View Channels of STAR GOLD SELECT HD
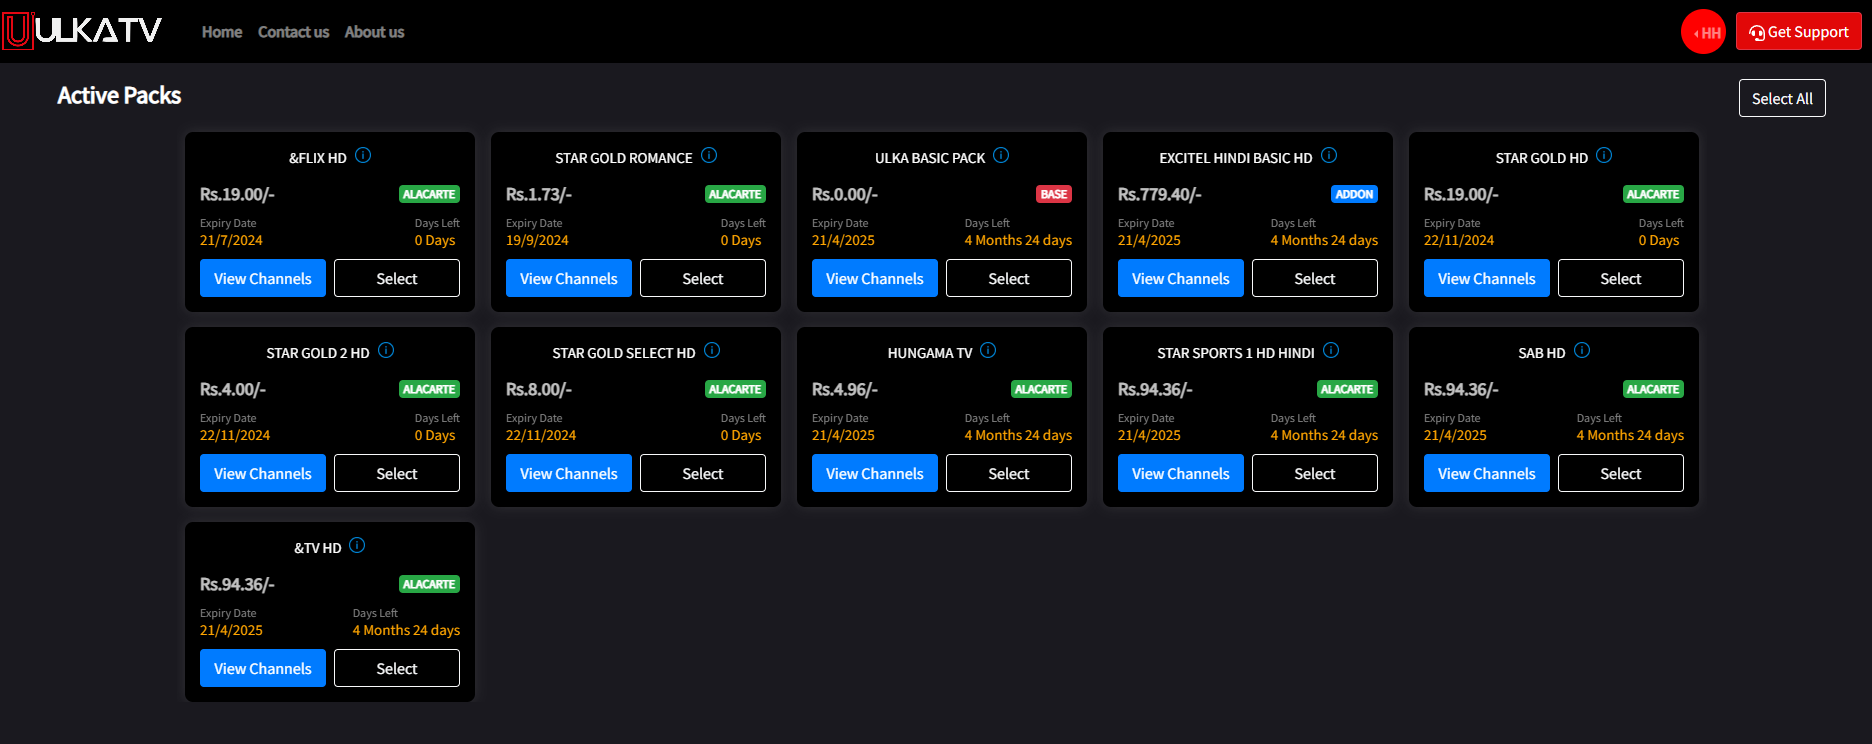The image size is (1872, 744). 569,473
